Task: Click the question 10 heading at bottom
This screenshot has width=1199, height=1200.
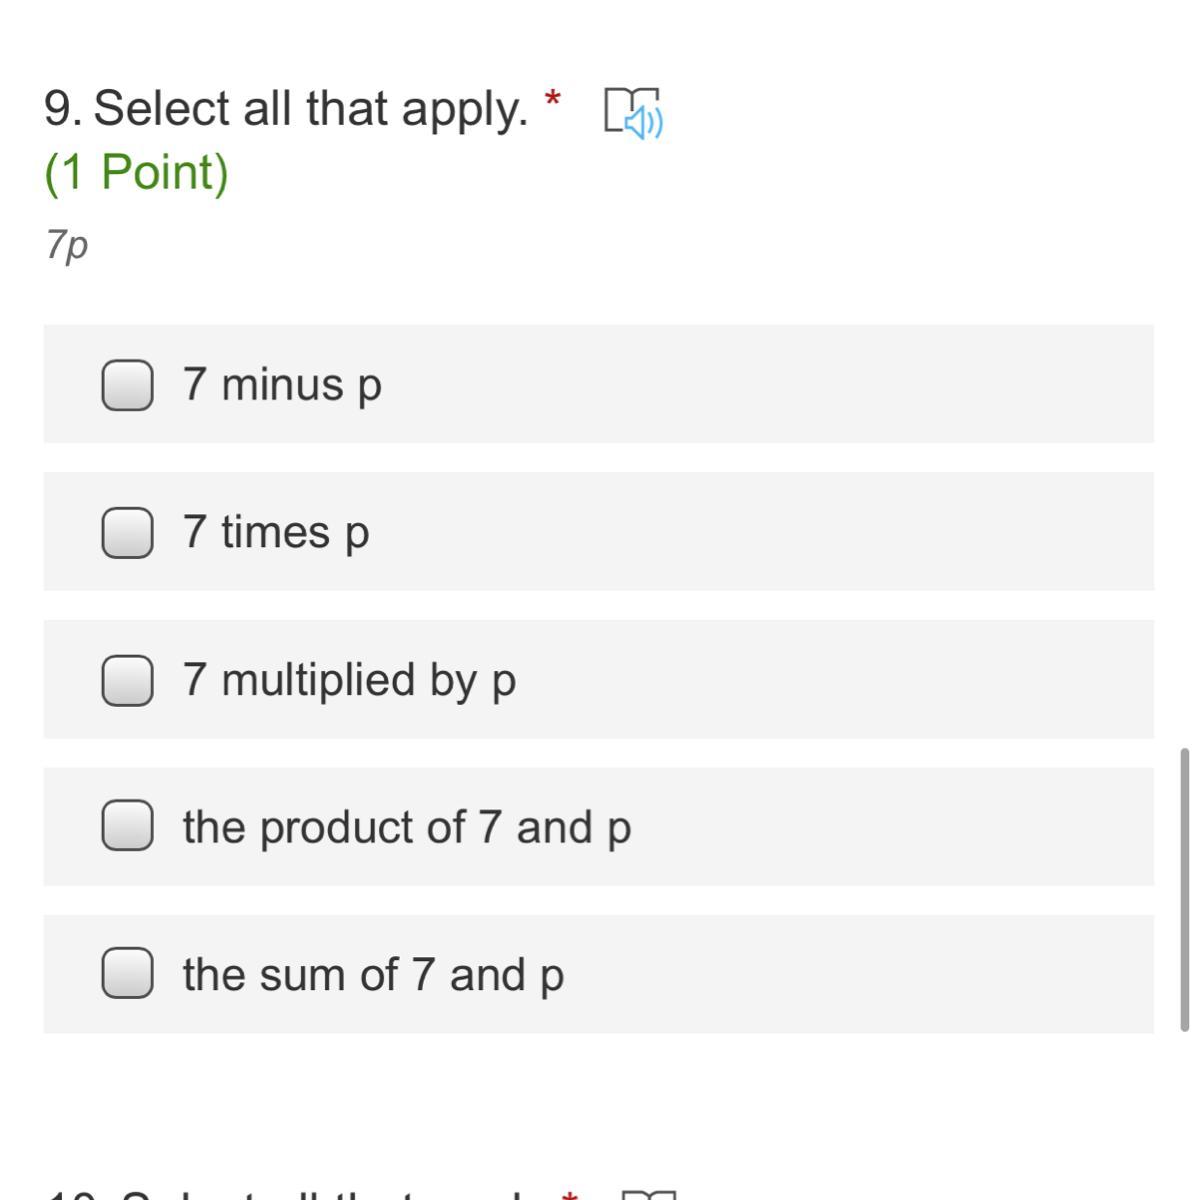Action: [x=300, y=1194]
